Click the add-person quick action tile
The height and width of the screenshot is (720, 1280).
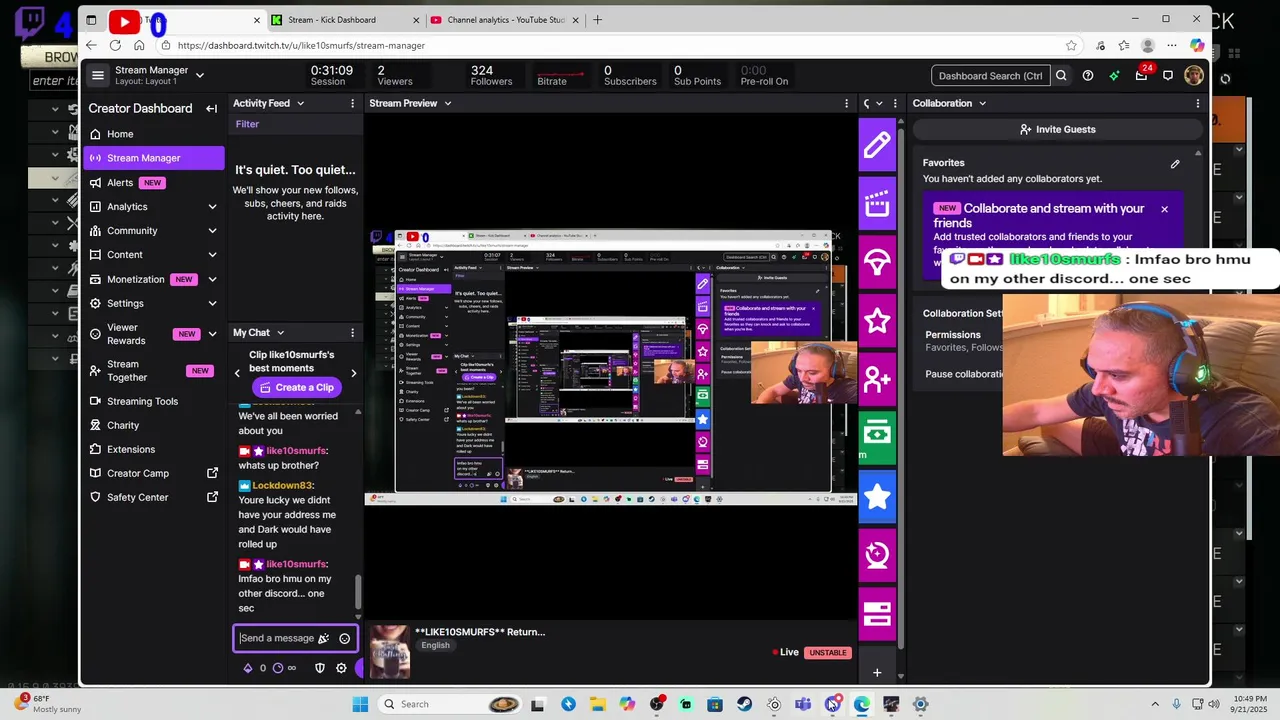pos(877,380)
